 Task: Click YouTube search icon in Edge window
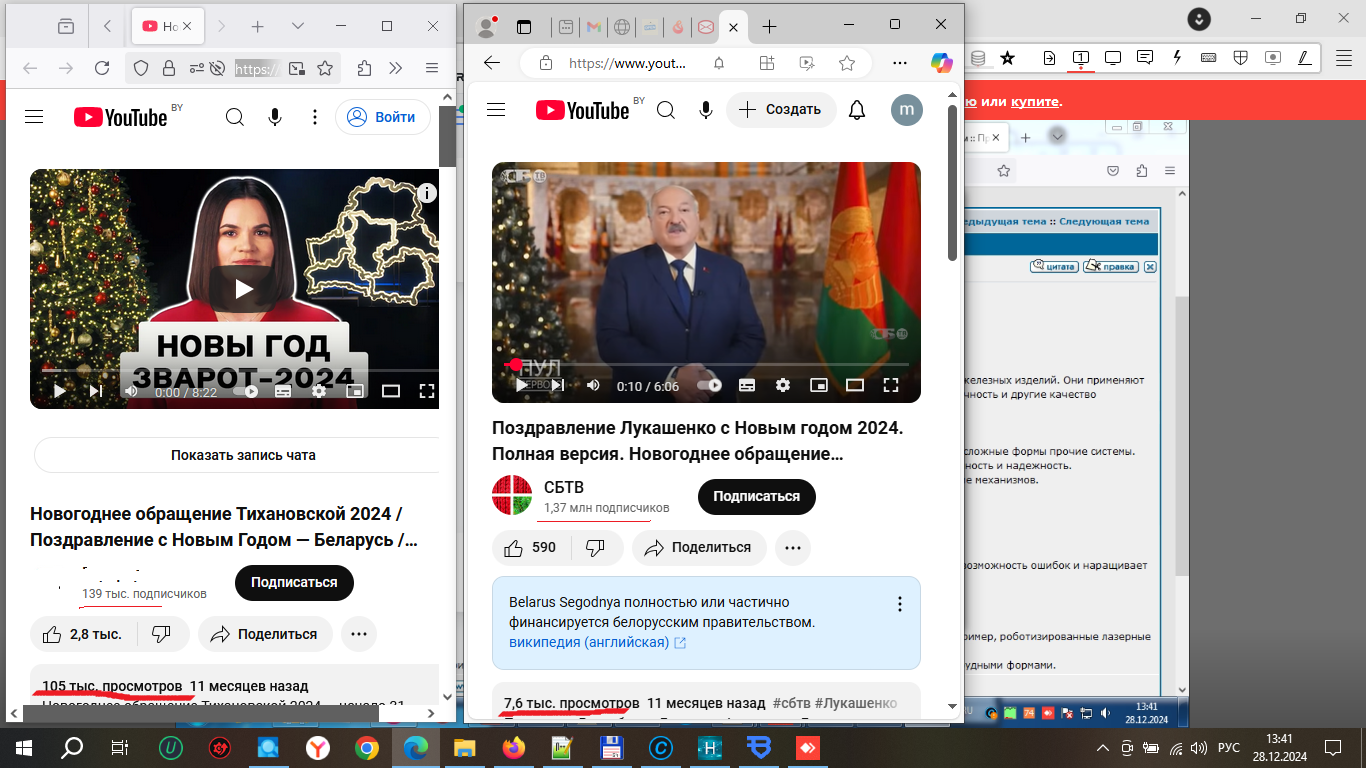(x=666, y=110)
